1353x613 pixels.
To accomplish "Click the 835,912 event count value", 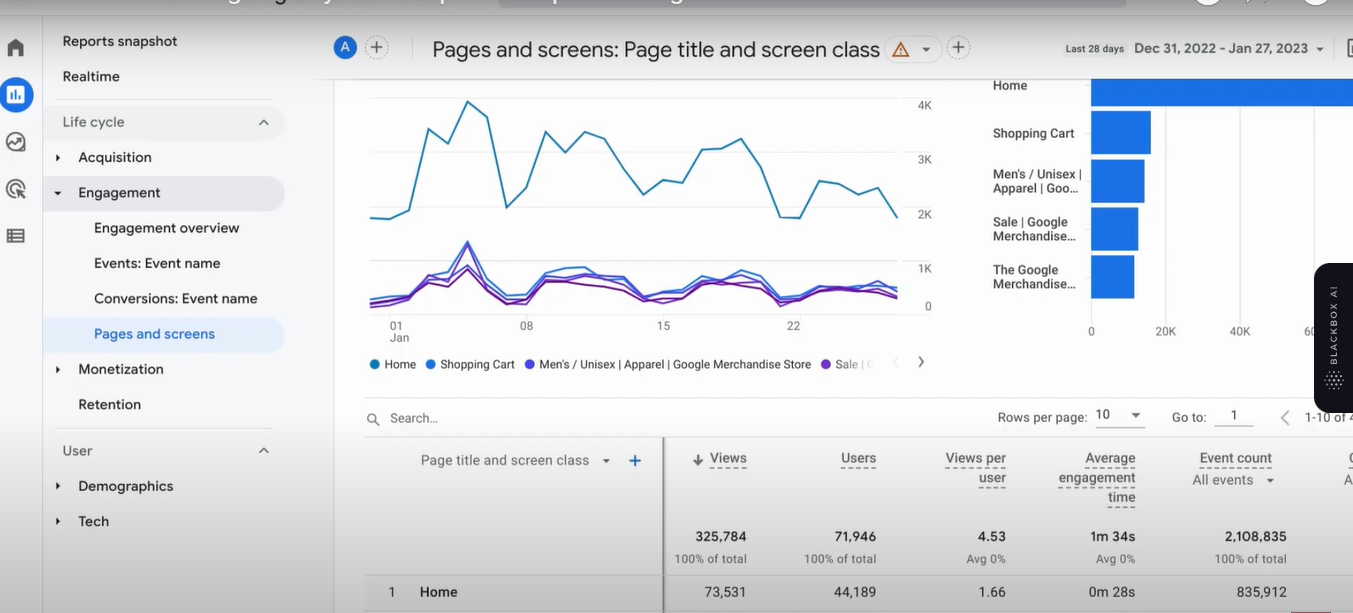I will 1261,592.
